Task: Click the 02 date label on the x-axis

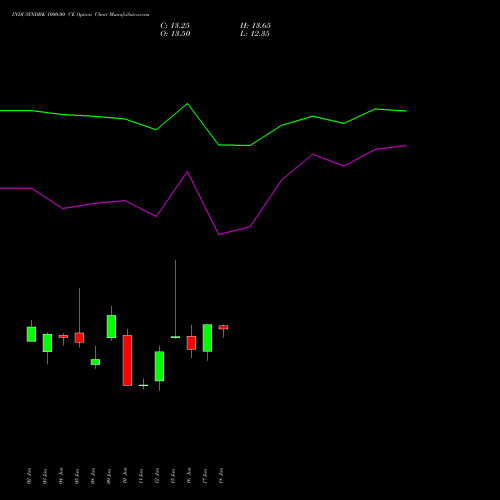Action: pyautogui.click(x=29, y=476)
